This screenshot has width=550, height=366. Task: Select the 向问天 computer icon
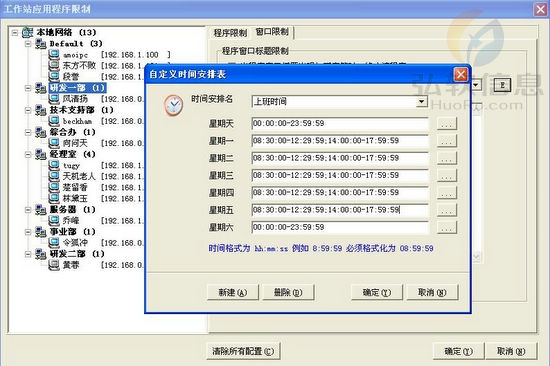pyautogui.click(x=54, y=143)
